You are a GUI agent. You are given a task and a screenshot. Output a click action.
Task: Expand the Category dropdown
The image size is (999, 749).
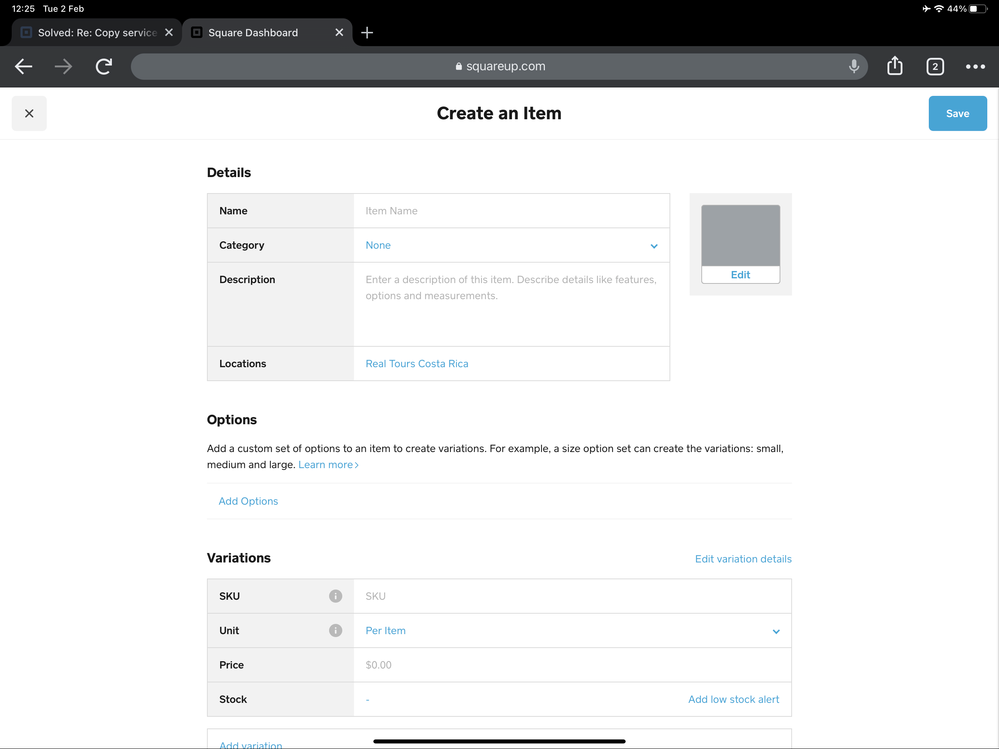click(511, 246)
